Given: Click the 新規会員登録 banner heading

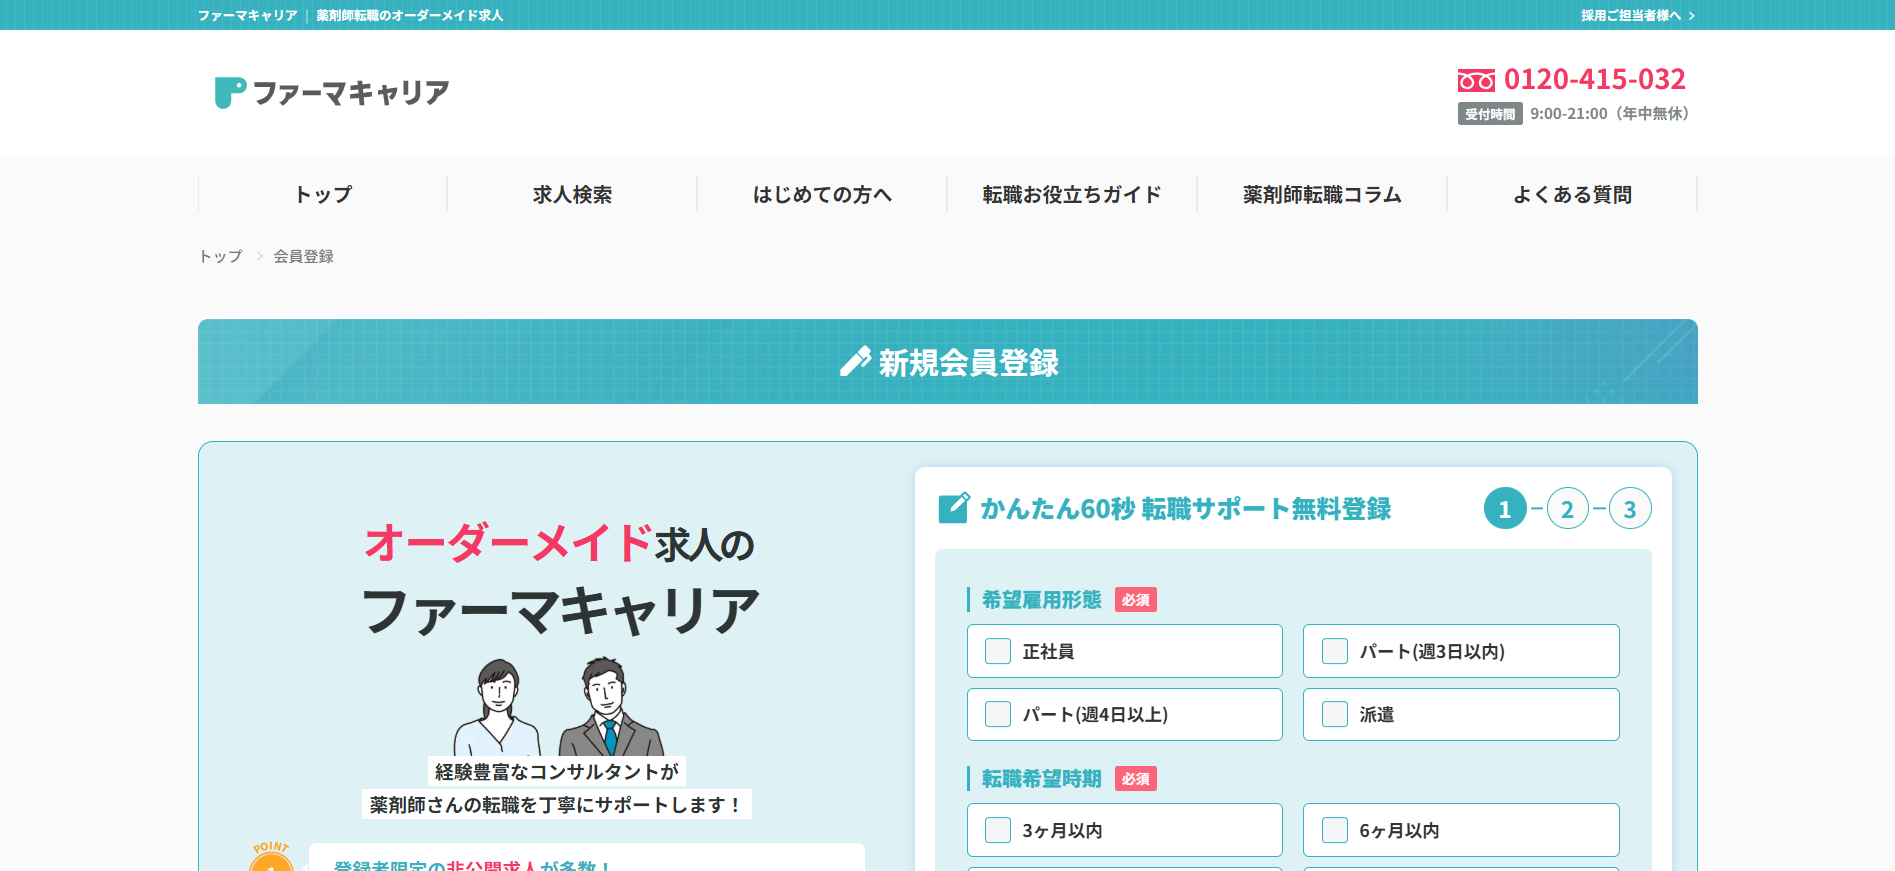Looking at the screenshot, I should pyautogui.click(x=968, y=362).
